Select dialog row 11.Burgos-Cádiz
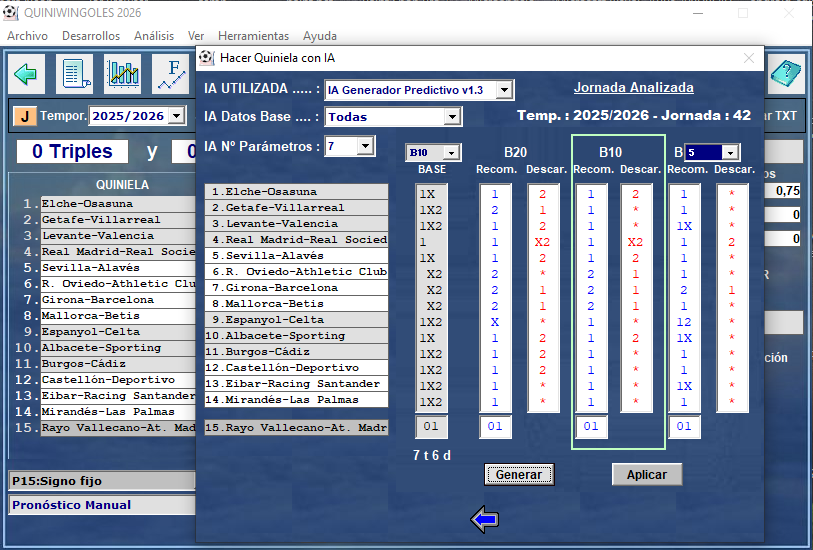 pos(296,352)
